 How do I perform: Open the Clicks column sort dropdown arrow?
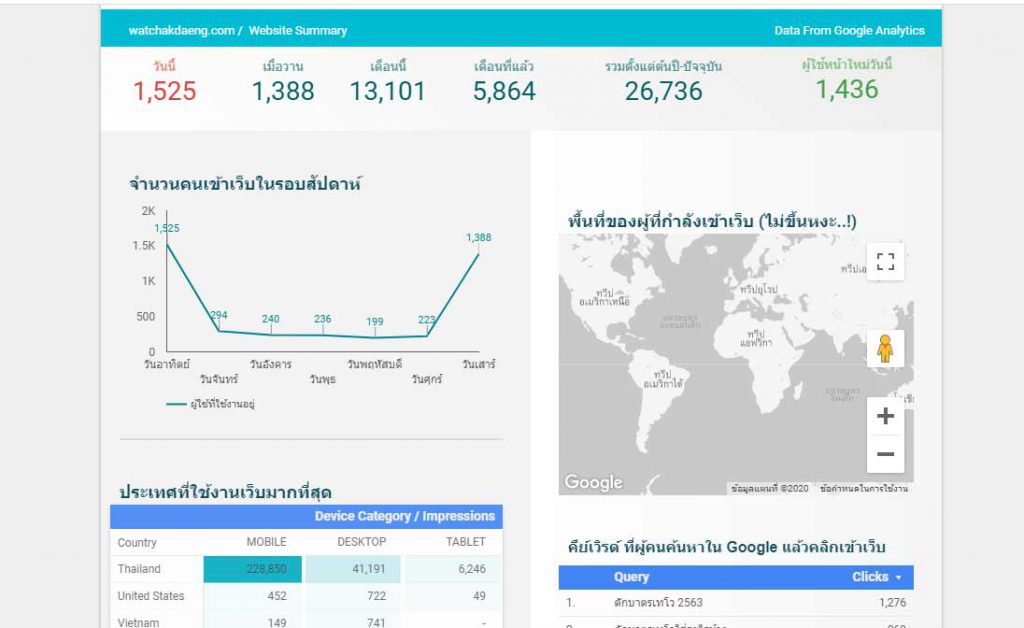tap(899, 578)
